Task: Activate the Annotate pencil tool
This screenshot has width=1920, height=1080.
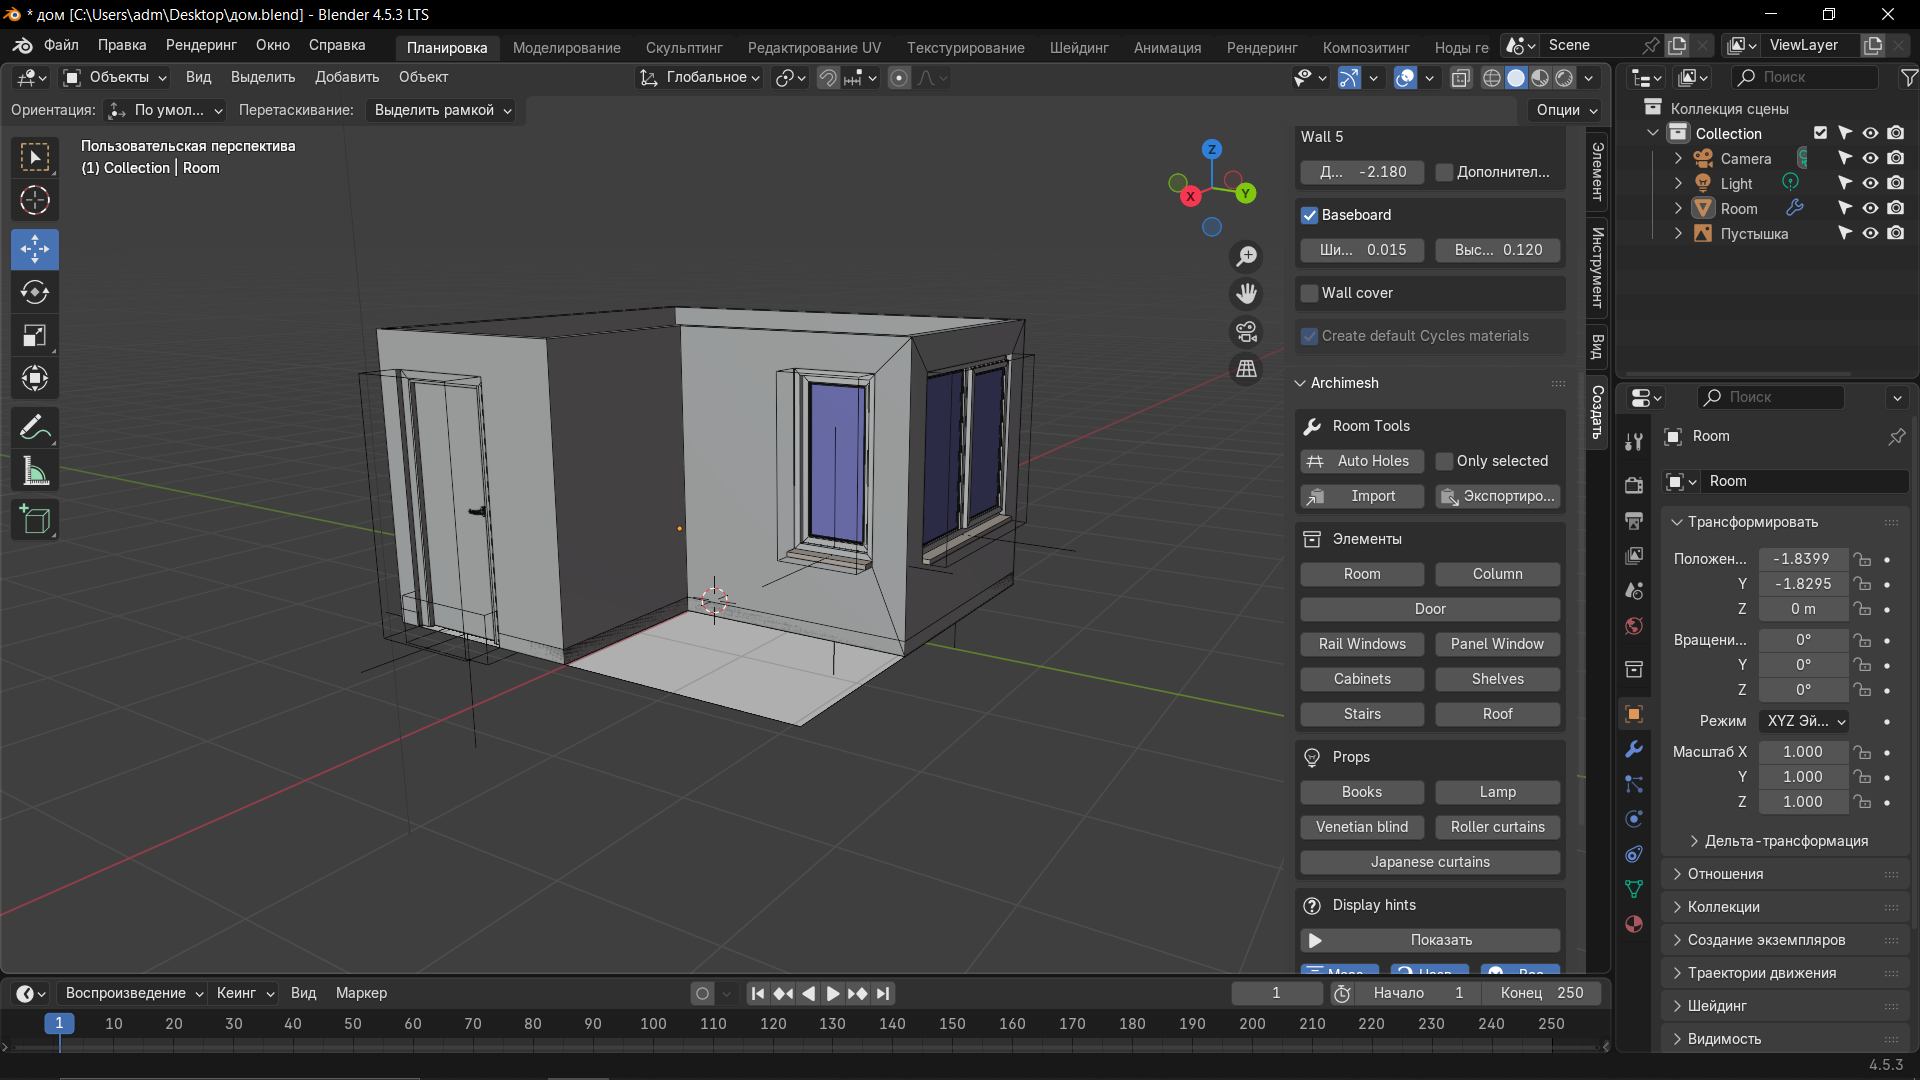Action: click(x=35, y=428)
